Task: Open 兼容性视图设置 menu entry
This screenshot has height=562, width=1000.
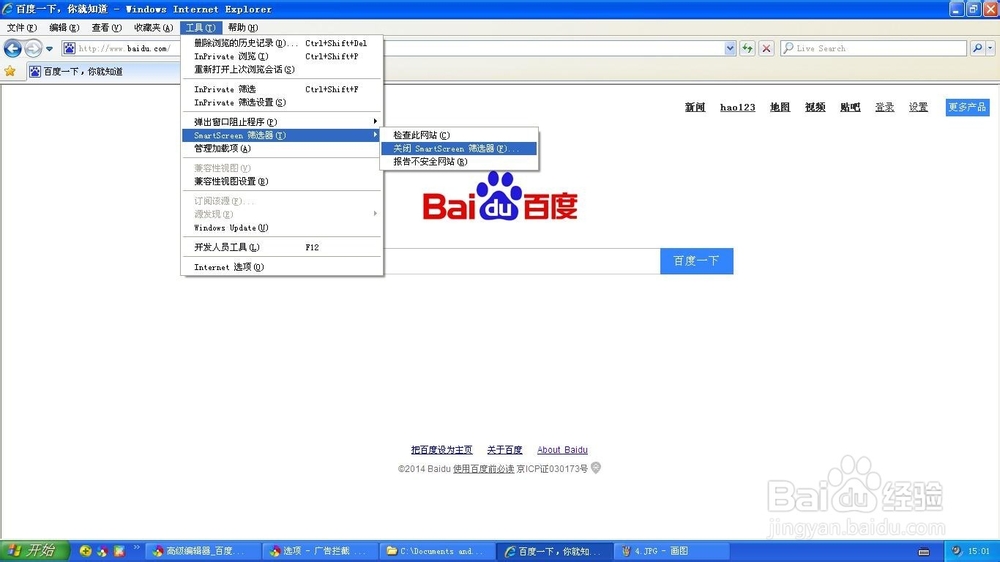Action: point(281,181)
